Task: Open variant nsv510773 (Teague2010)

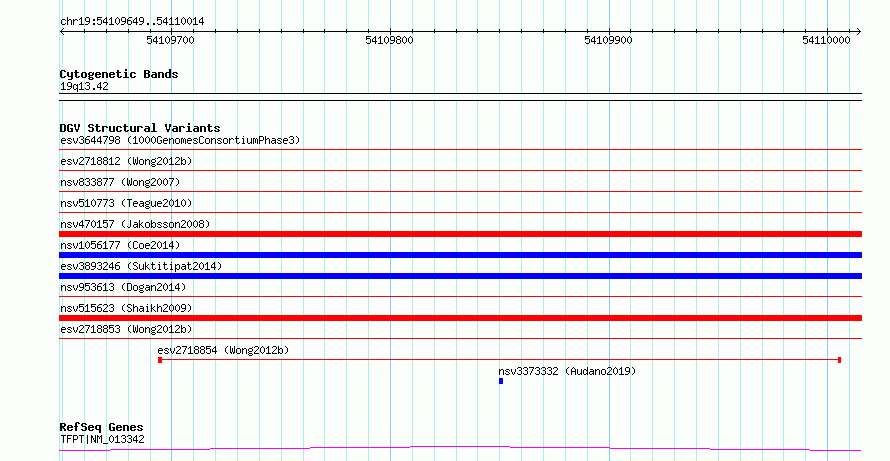Action: tap(126, 203)
